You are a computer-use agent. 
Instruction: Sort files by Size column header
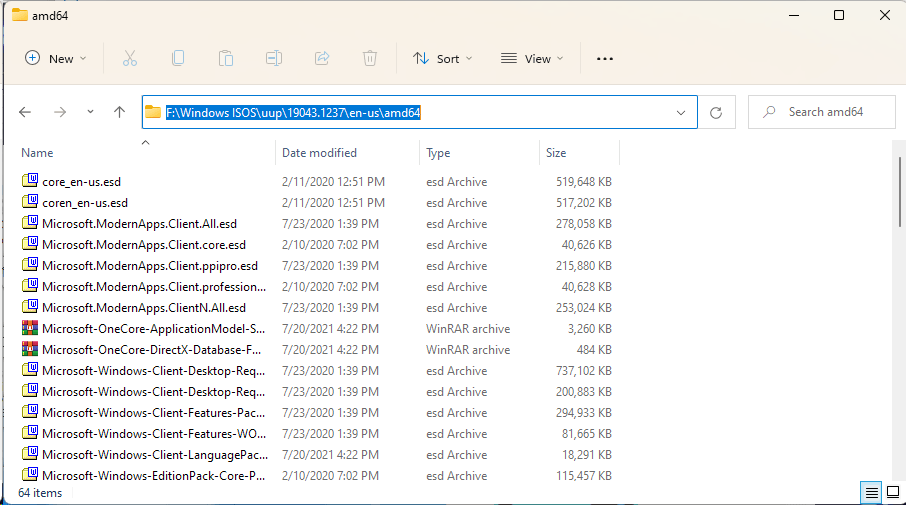pos(556,153)
